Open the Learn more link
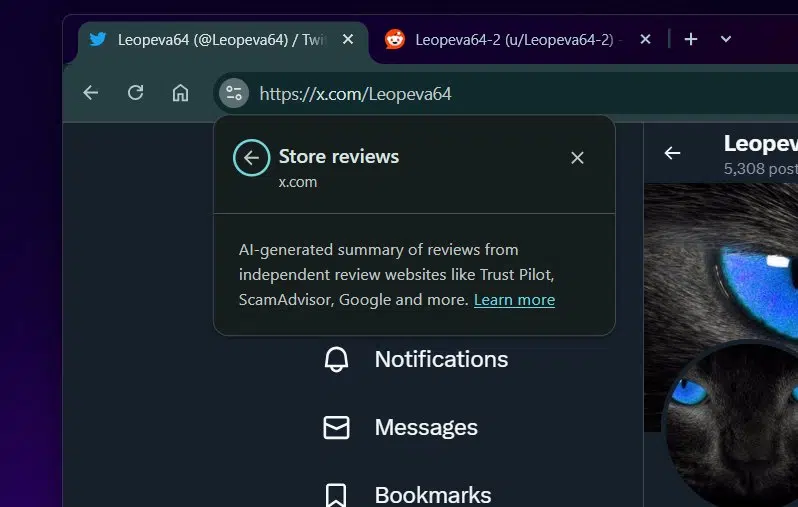This screenshot has height=507, width=798. 514,300
